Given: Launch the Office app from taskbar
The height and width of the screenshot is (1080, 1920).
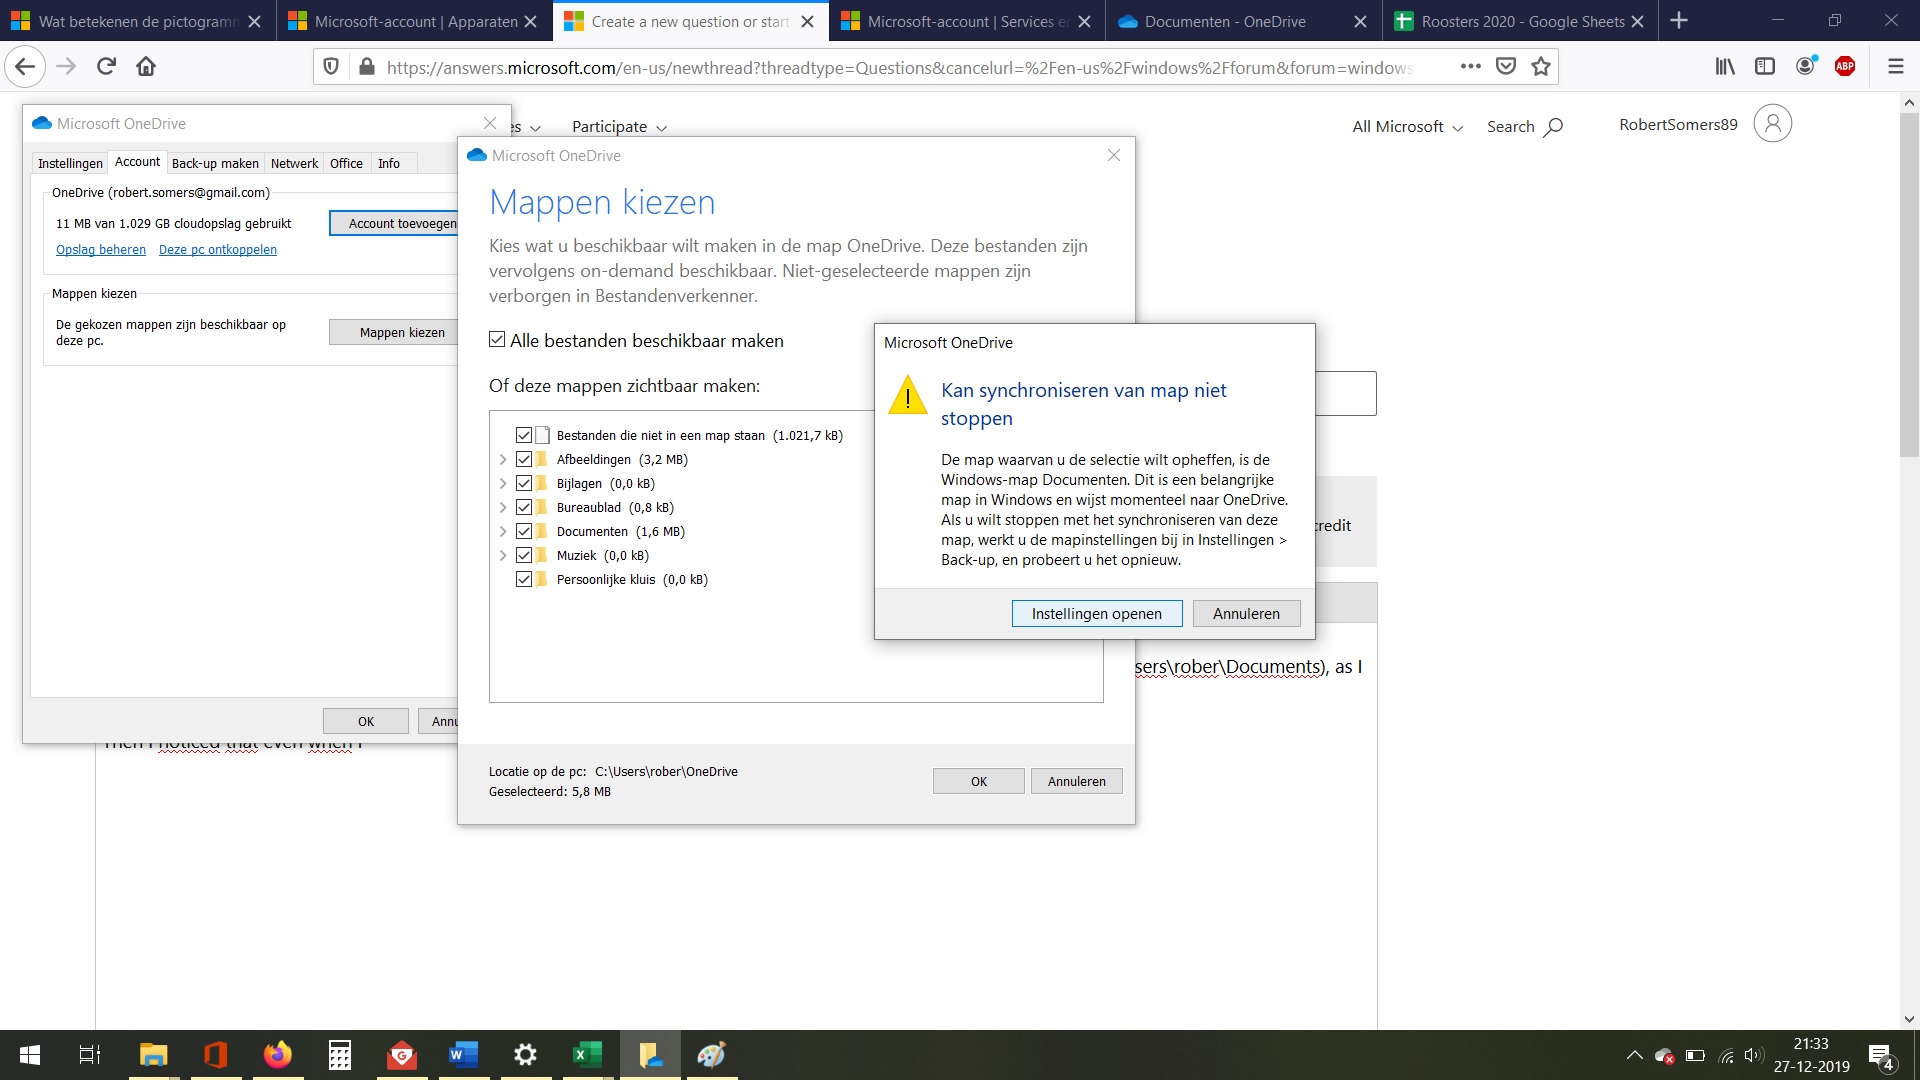Looking at the screenshot, I should point(215,1055).
